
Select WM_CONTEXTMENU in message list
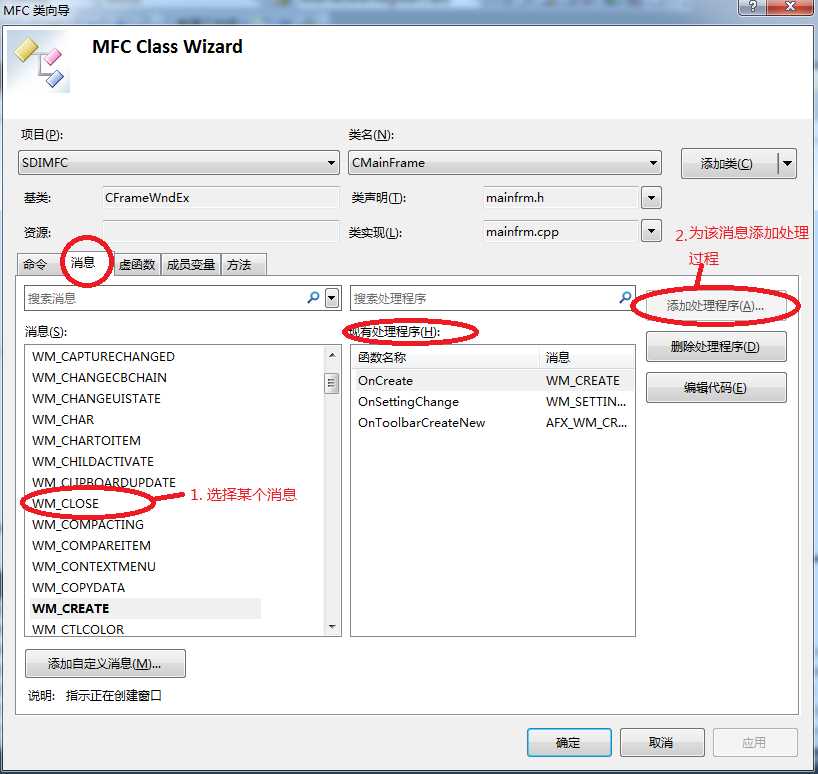[94, 566]
